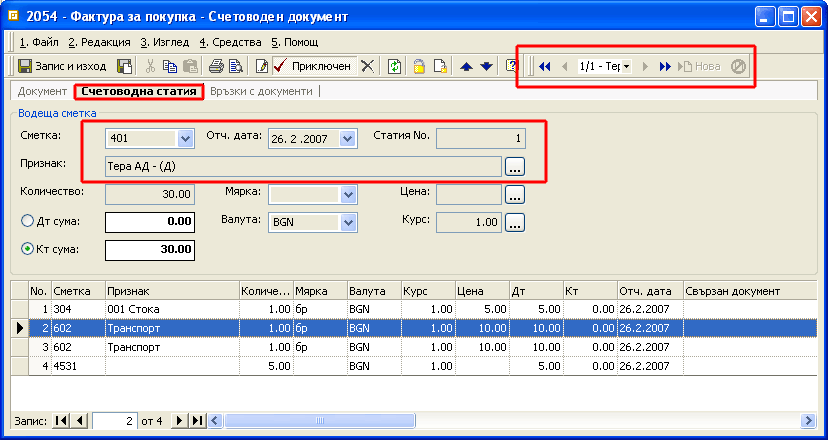Image resolution: width=828 pixels, height=440 pixels.
Task: Open the Валута BGN dropdown
Action: click(x=348, y=222)
